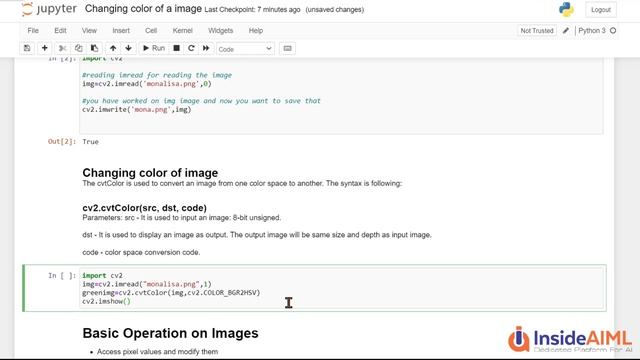This screenshot has width=640, height=360.
Task: Click the Access pixel values bullet text
Action: click(x=158, y=351)
